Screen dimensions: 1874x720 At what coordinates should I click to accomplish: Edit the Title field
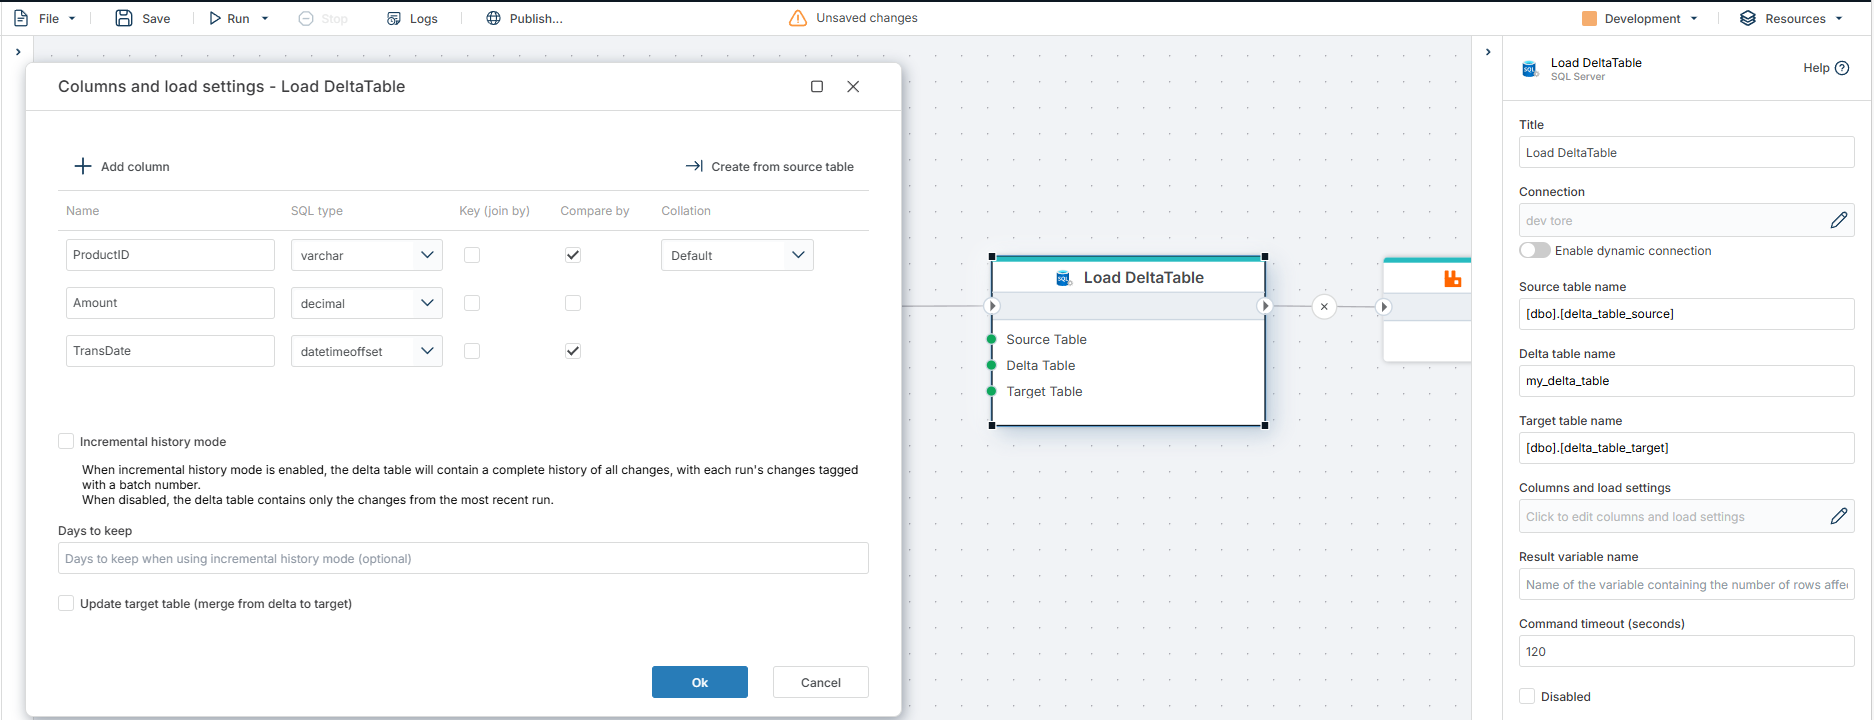(1686, 152)
